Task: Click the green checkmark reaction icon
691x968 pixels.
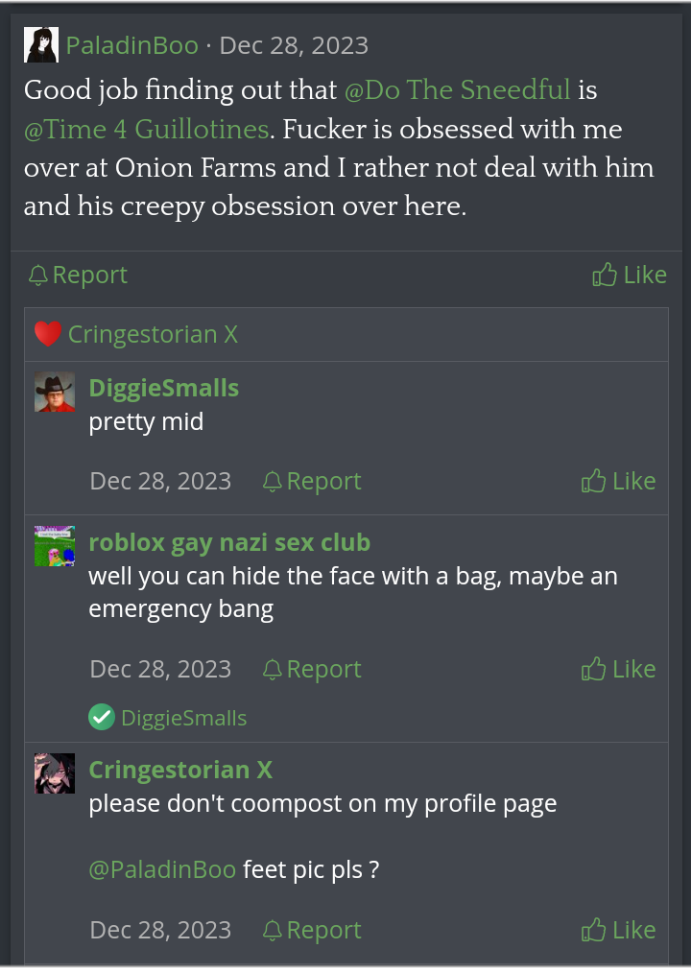Action: click(x=101, y=717)
